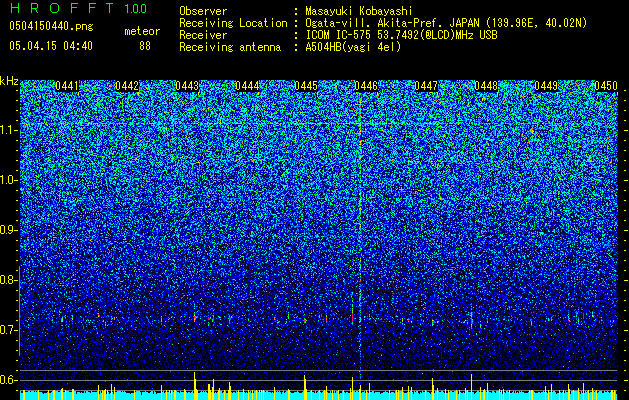Select observer name Masayuki Kobayashi
This screenshot has width=629, height=400.
(359, 11)
